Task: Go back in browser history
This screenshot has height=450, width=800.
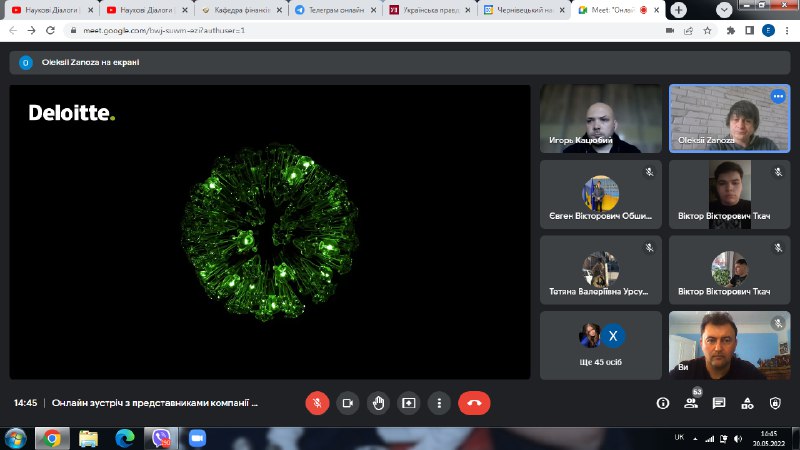Action: (x=13, y=31)
